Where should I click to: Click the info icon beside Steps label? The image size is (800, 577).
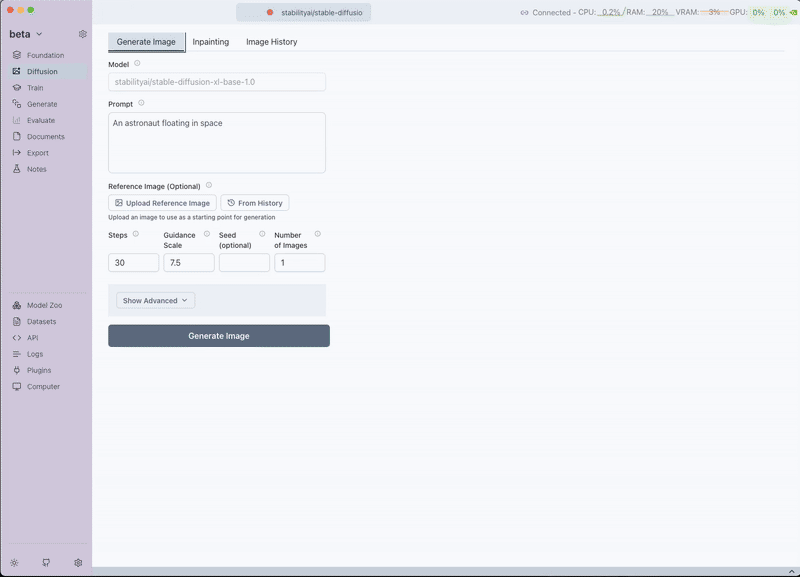[x=136, y=234]
